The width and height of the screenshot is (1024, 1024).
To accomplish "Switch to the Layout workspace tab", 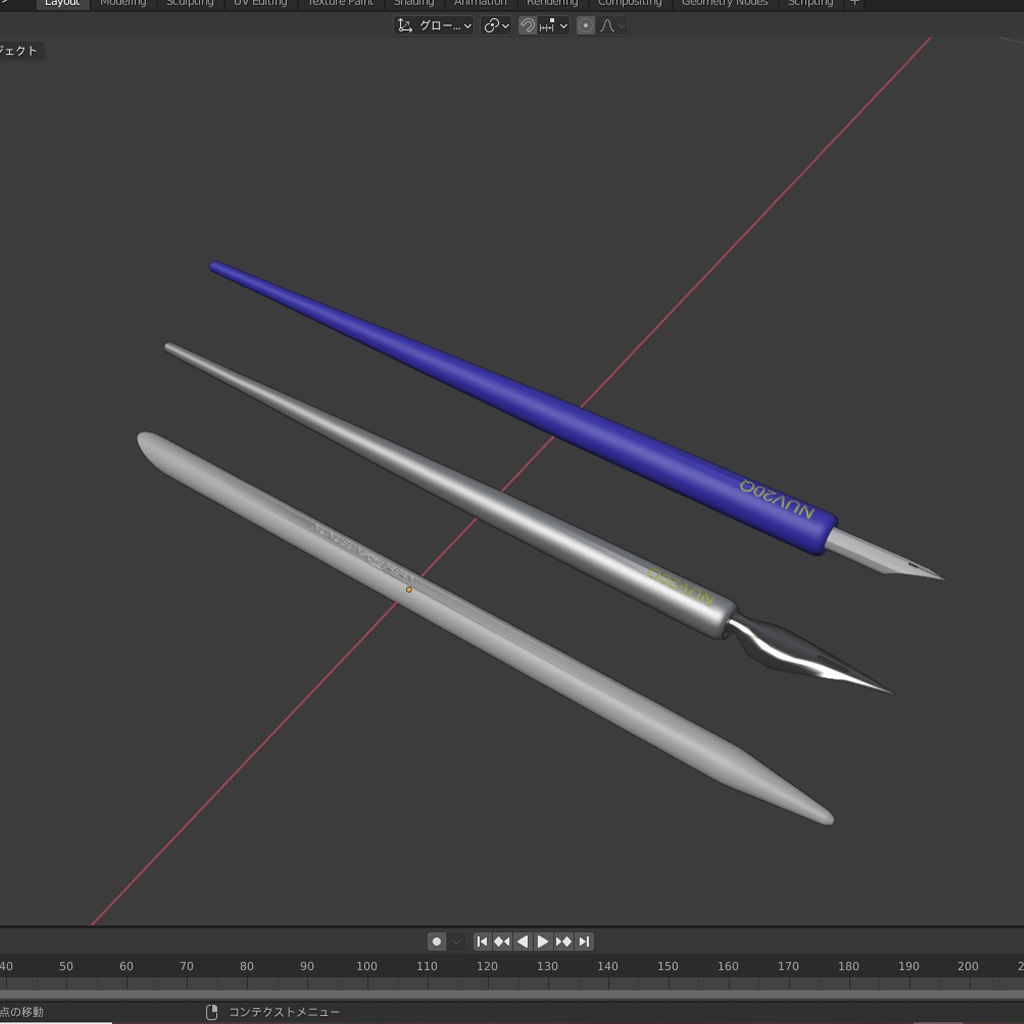I will (x=62, y=3).
